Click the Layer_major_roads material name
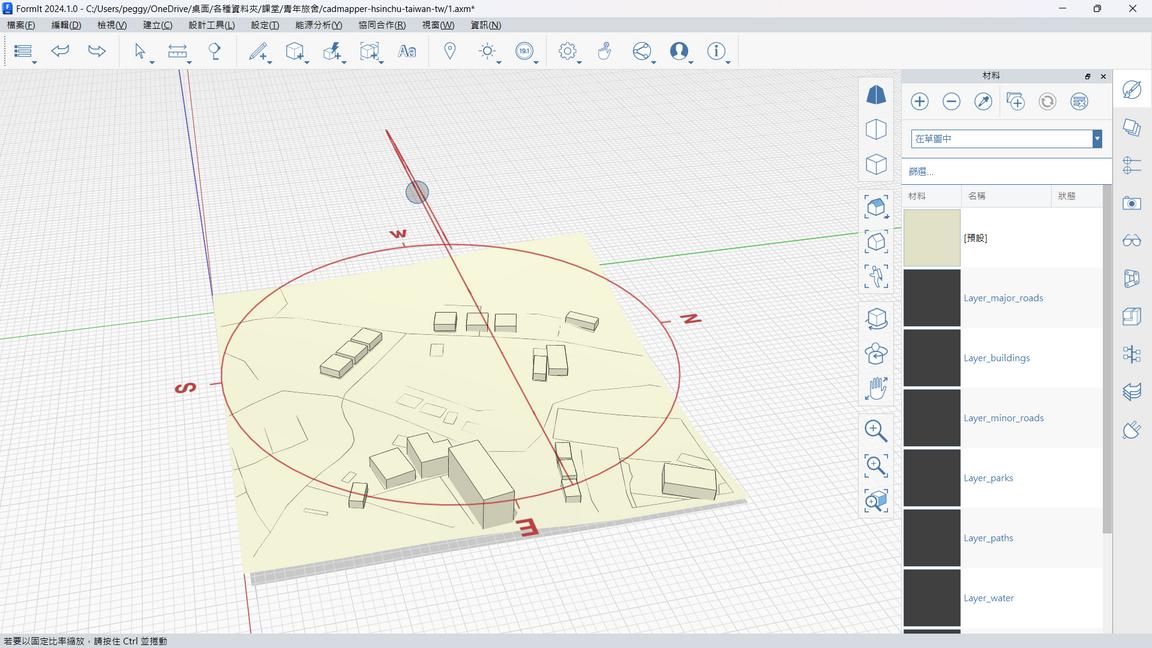 click(x=1003, y=298)
